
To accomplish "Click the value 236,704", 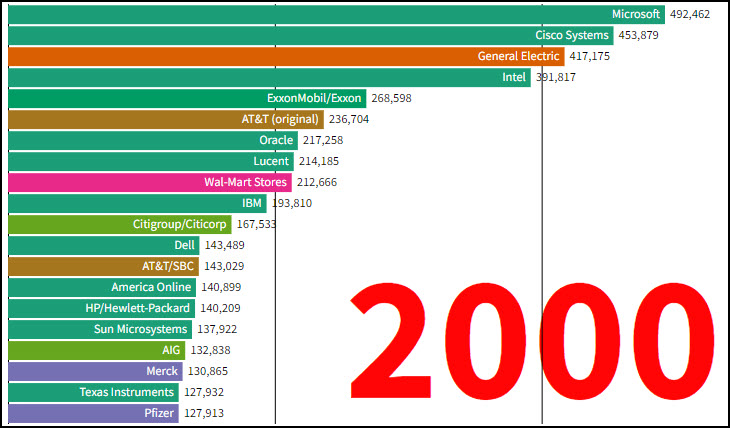I will (349, 119).
